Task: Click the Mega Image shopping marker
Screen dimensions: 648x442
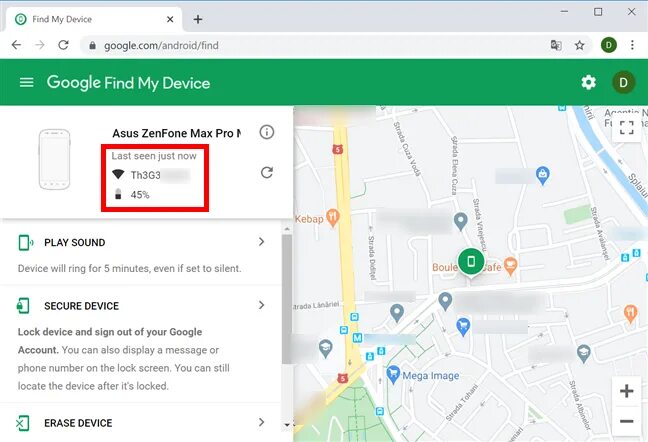Action: (x=393, y=375)
